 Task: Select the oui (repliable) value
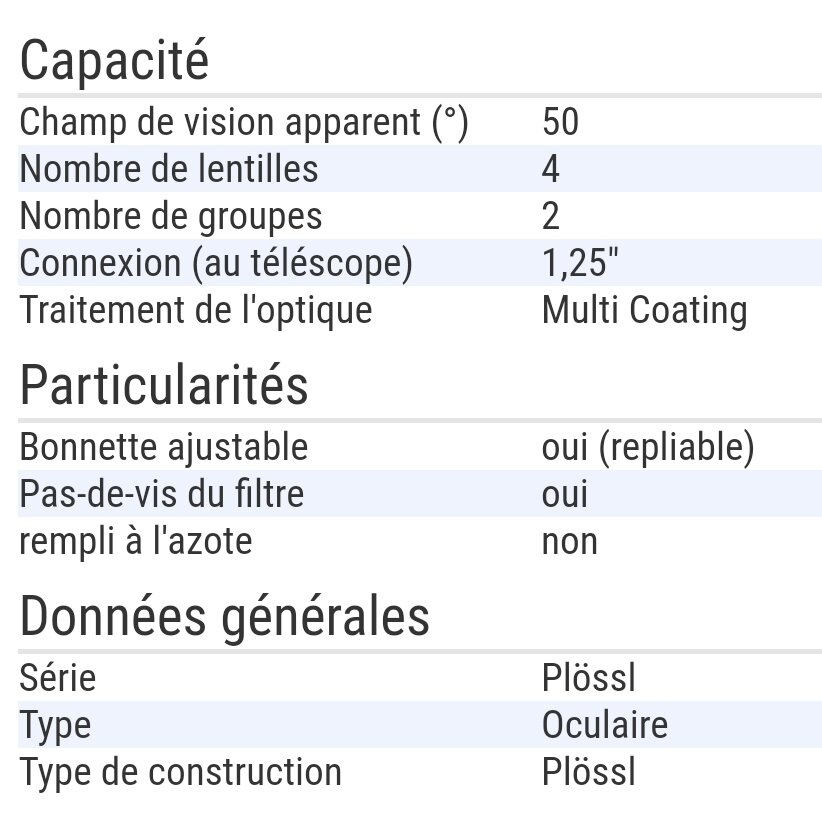point(648,447)
